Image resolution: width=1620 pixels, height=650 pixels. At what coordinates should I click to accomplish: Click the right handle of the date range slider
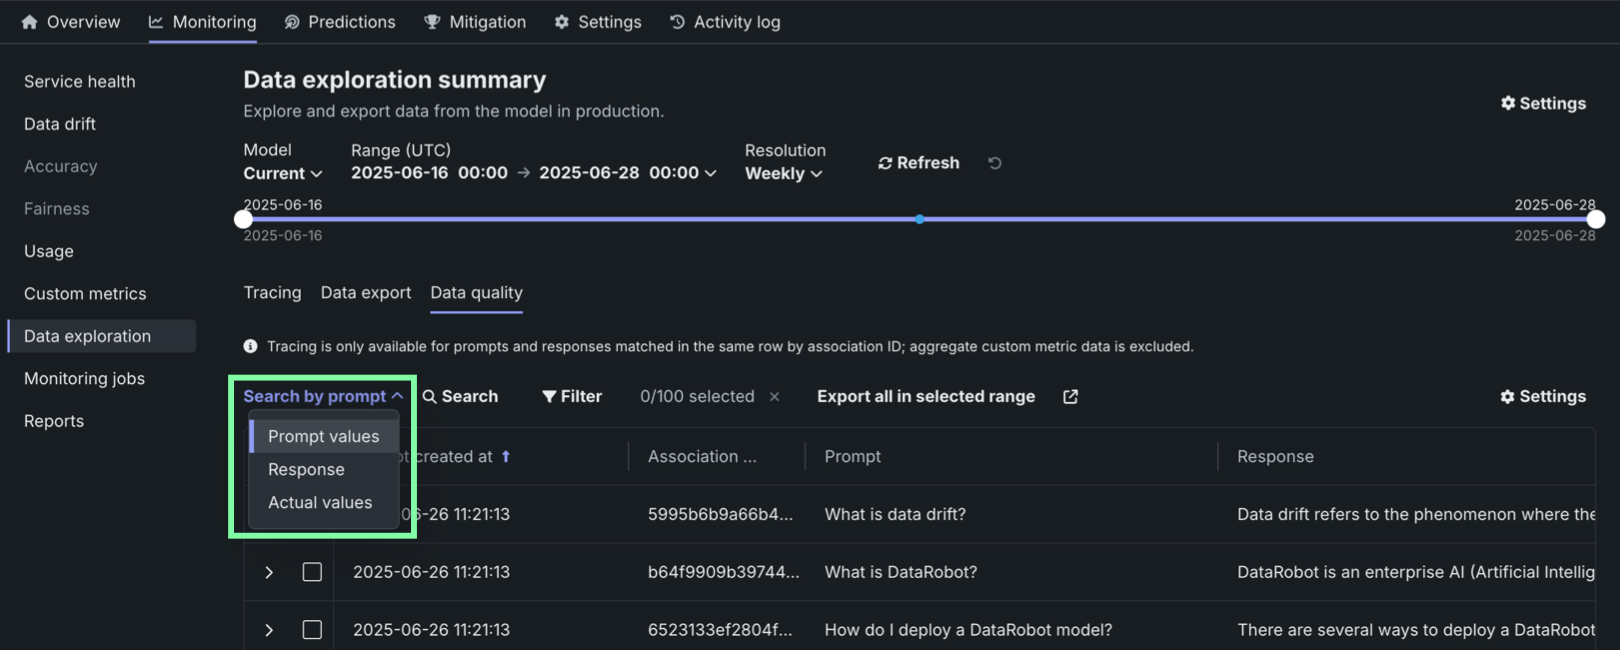point(1596,219)
